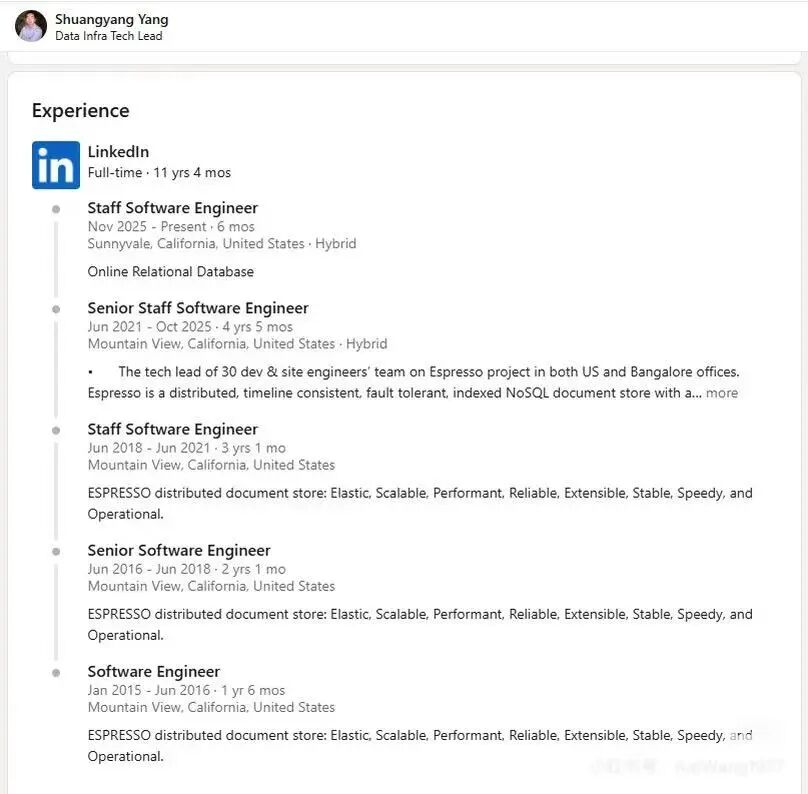This screenshot has width=808, height=794.
Task: Open Shuangyang Yang's profile photo
Action: [x=31, y=26]
